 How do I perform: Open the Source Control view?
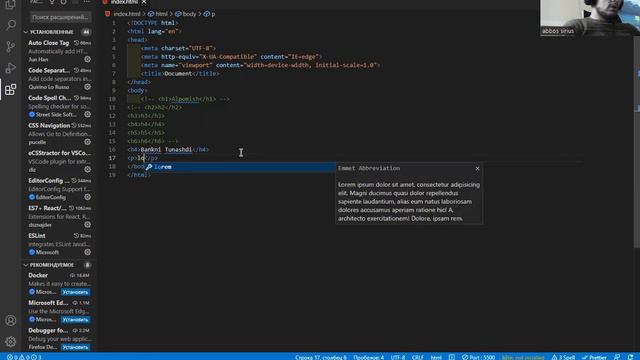pyautogui.click(x=11, y=47)
